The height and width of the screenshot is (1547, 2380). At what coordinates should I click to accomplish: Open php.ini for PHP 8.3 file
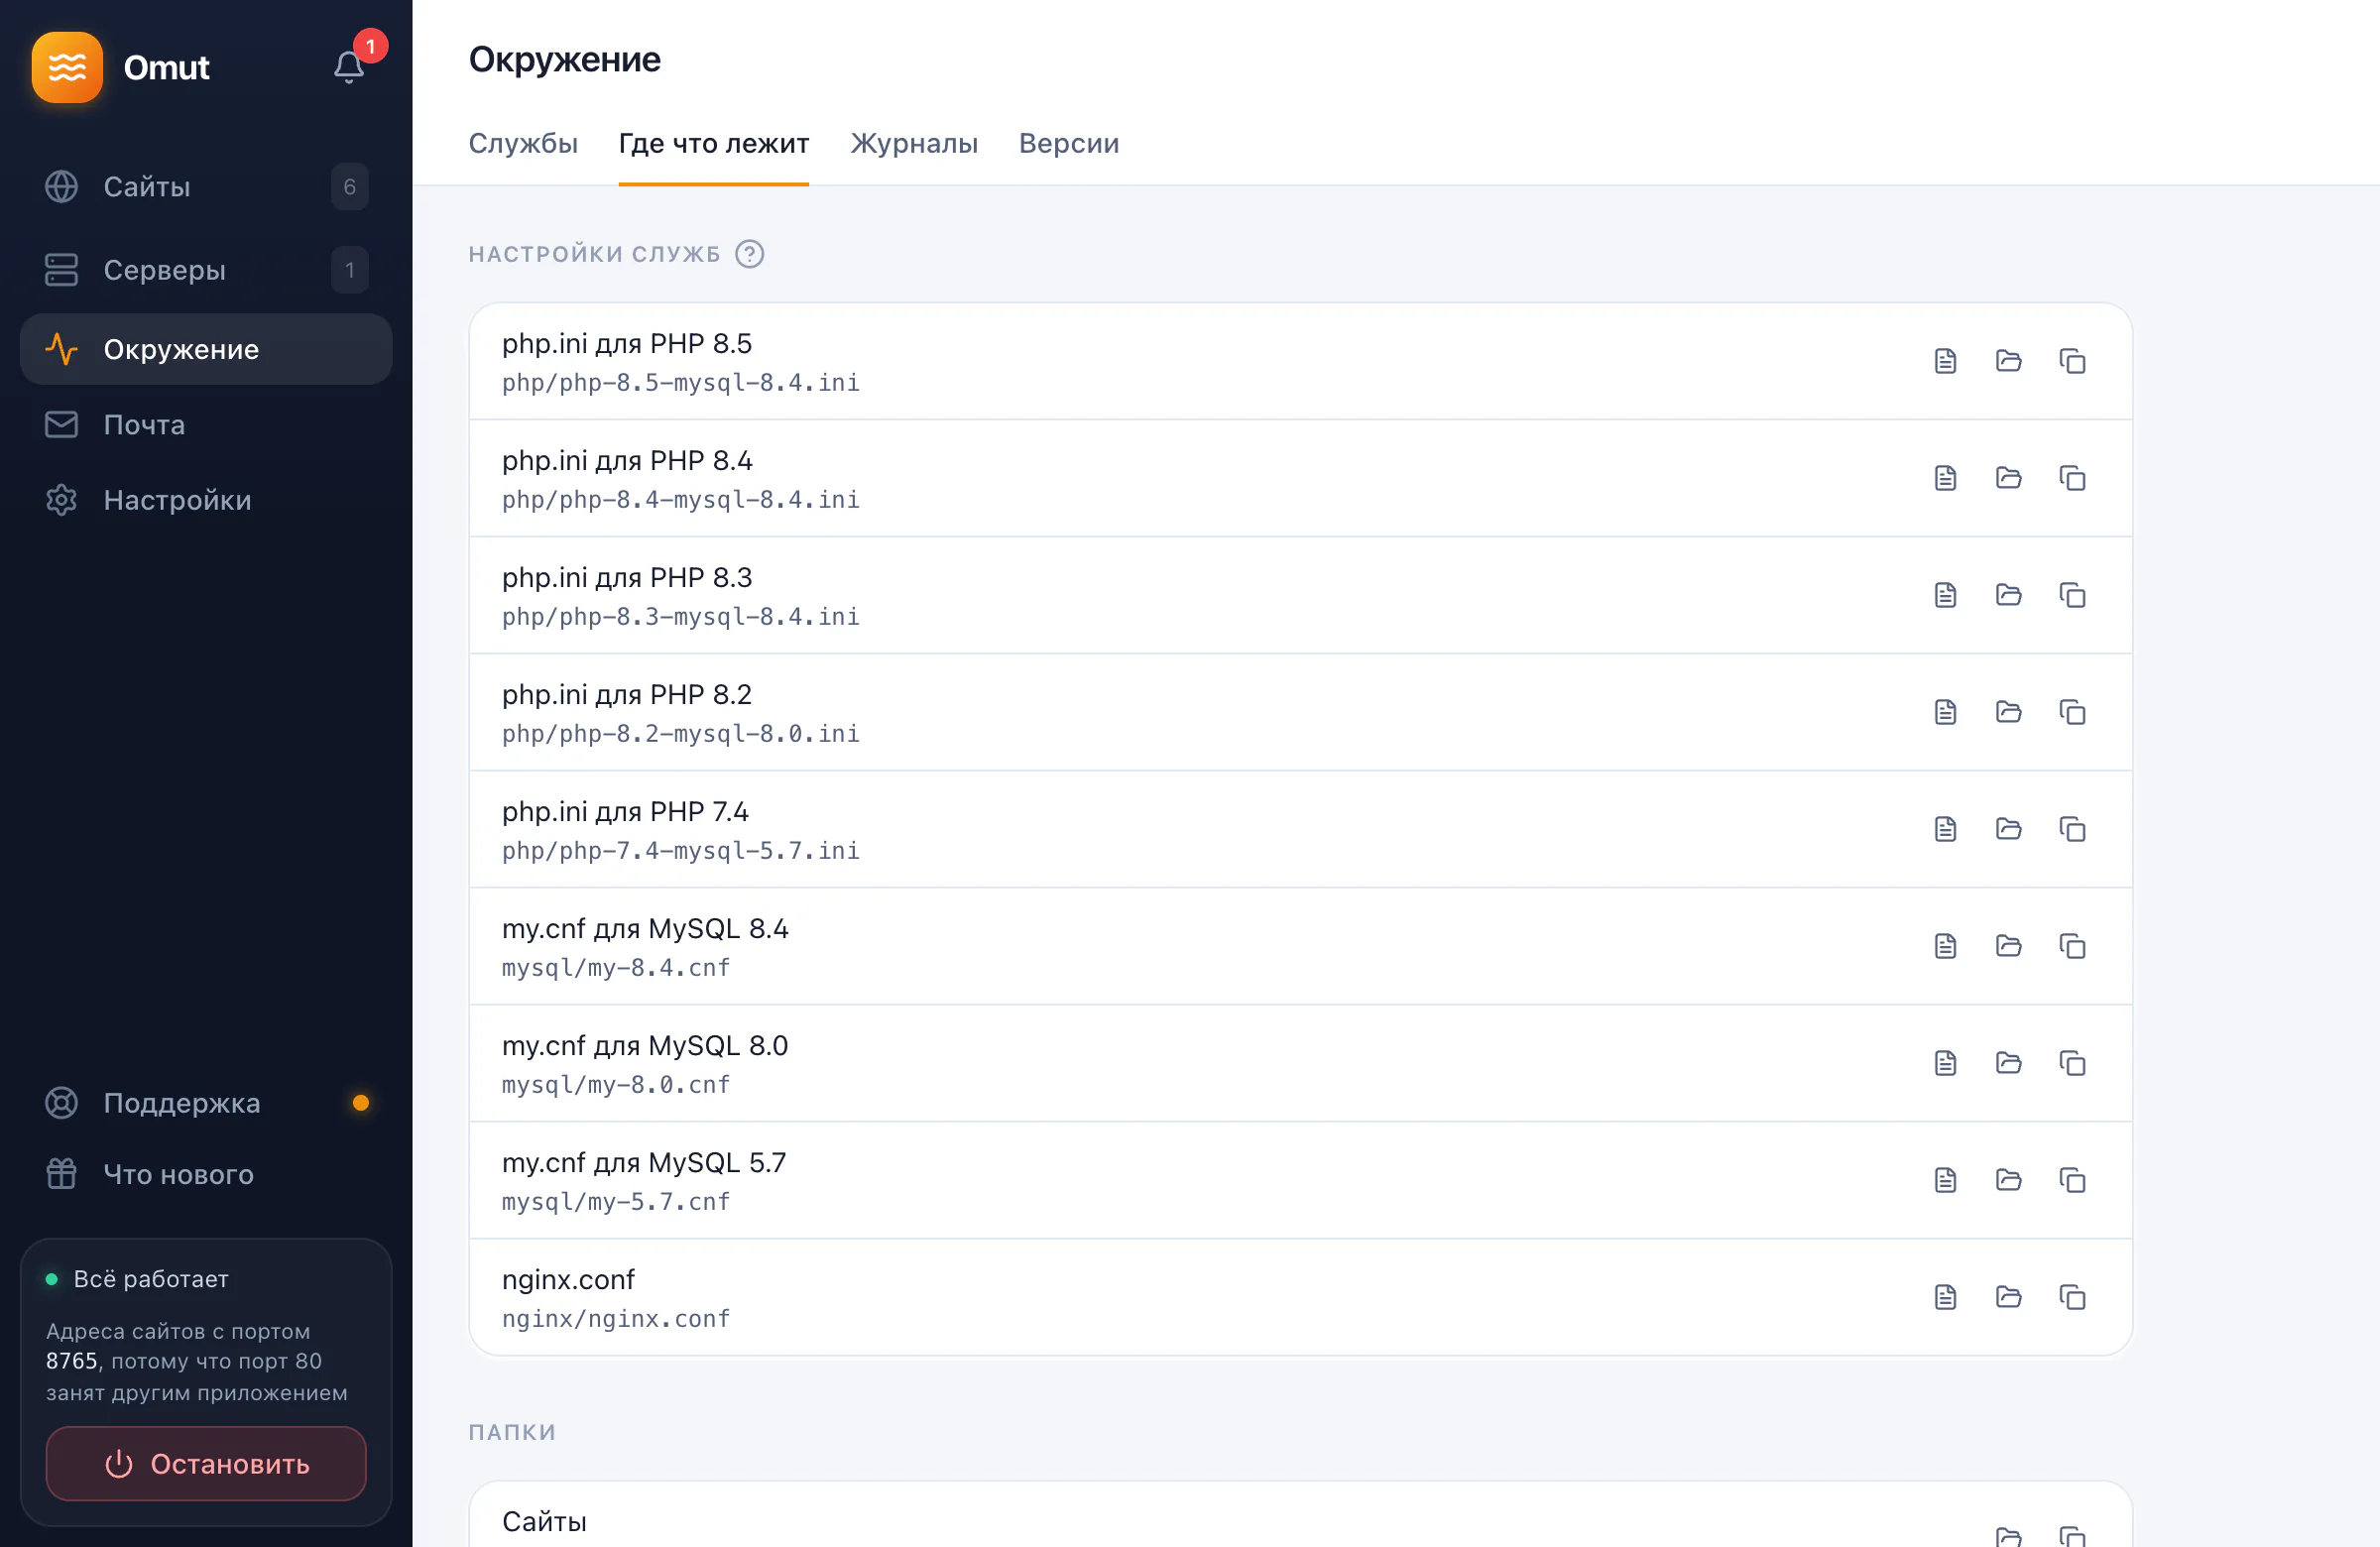1945,595
